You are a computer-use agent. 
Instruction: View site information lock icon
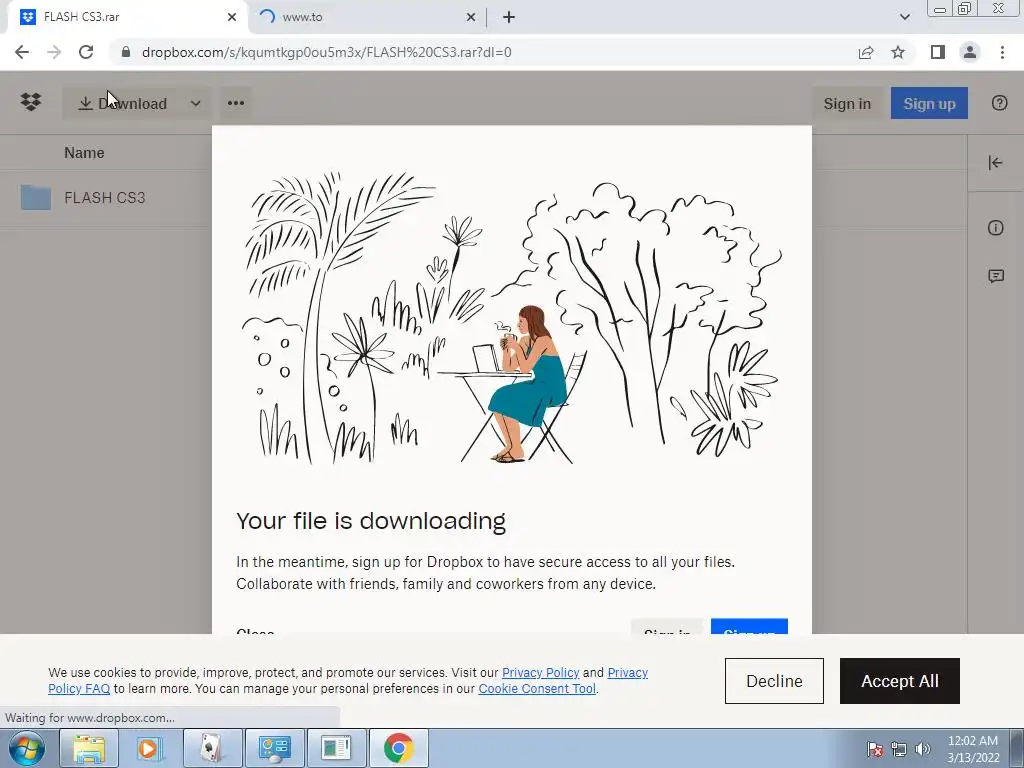pos(126,52)
